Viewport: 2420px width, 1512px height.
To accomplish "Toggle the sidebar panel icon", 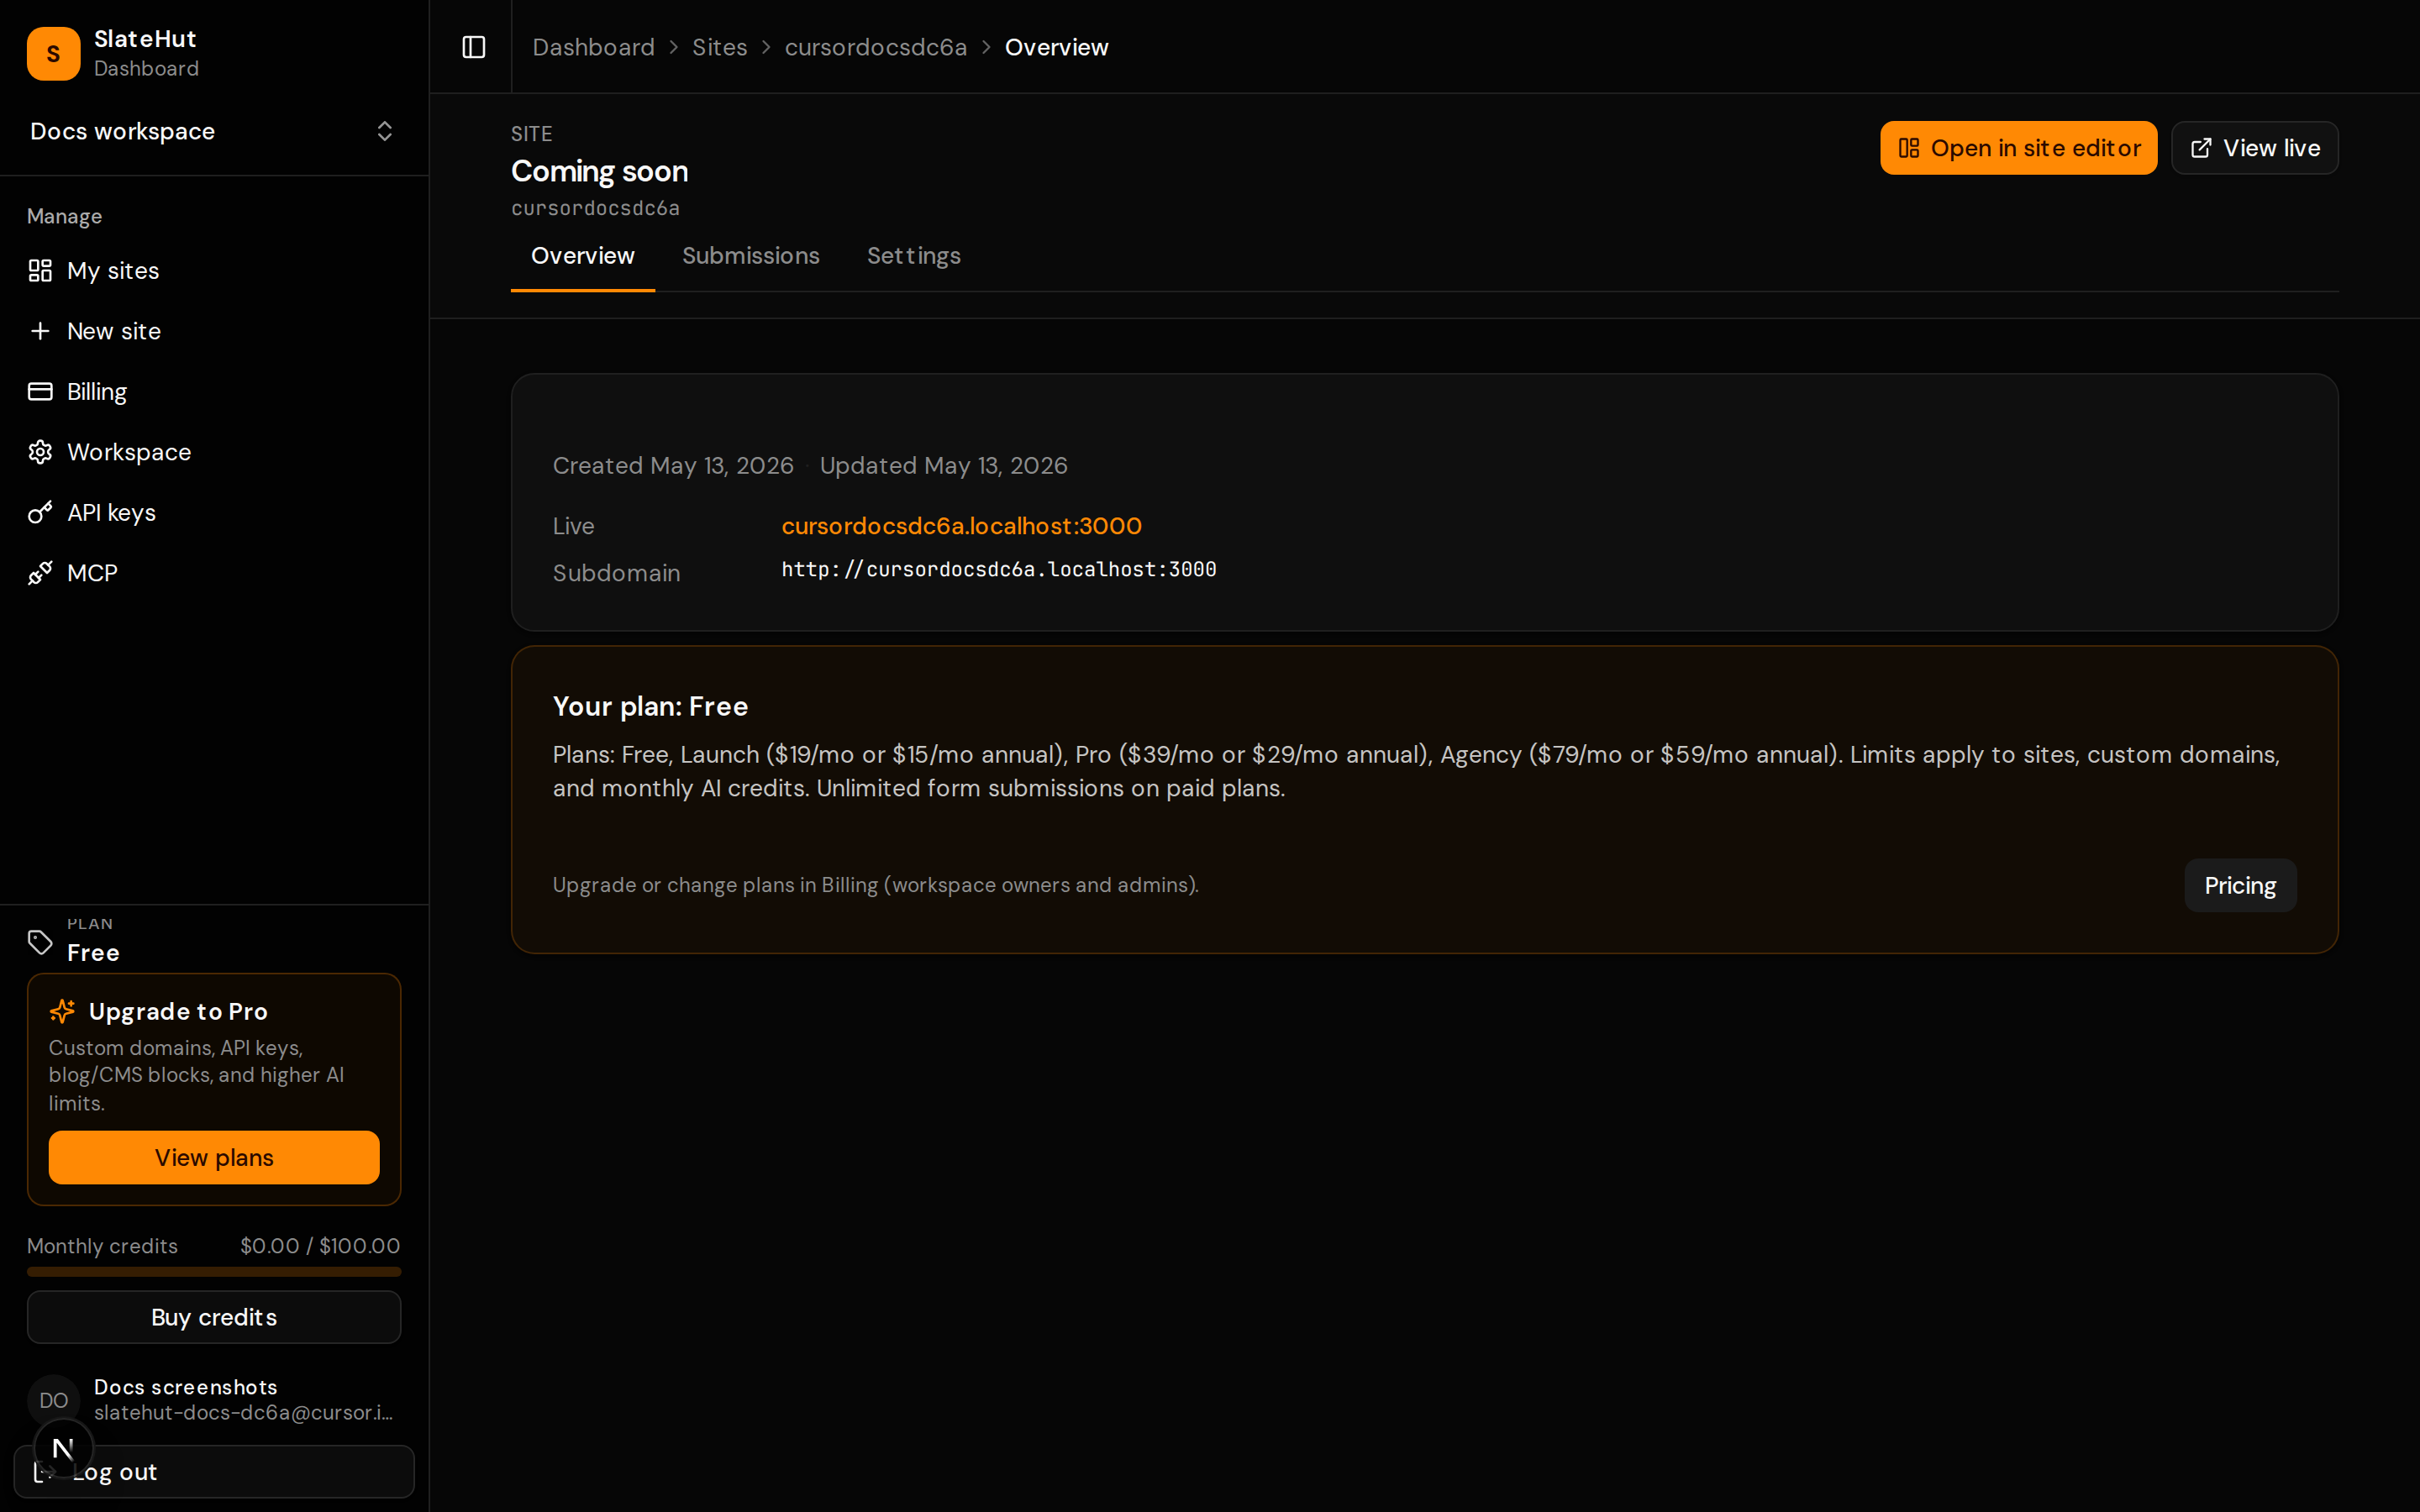I will (474, 47).
